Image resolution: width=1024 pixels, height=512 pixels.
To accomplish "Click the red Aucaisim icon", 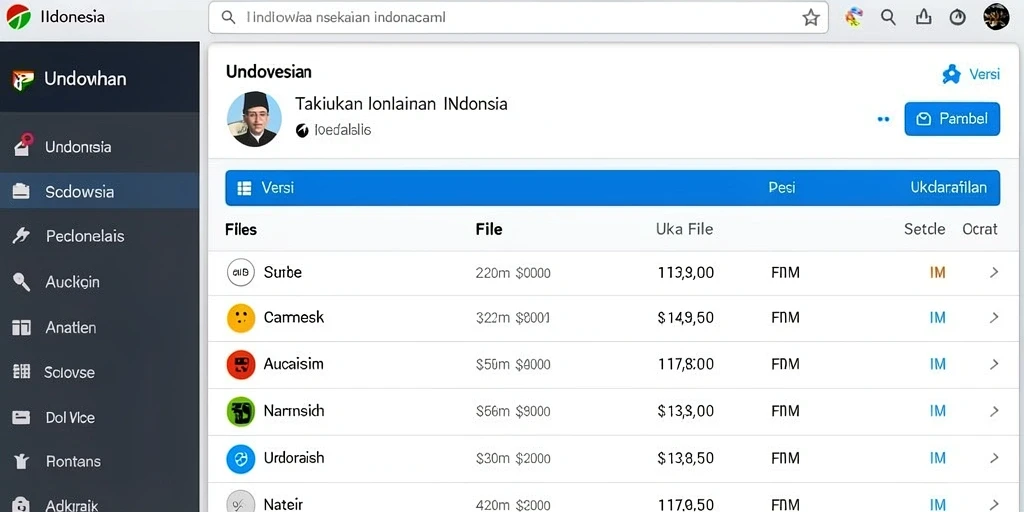I will pyautogui.click(x=240, y=364).
